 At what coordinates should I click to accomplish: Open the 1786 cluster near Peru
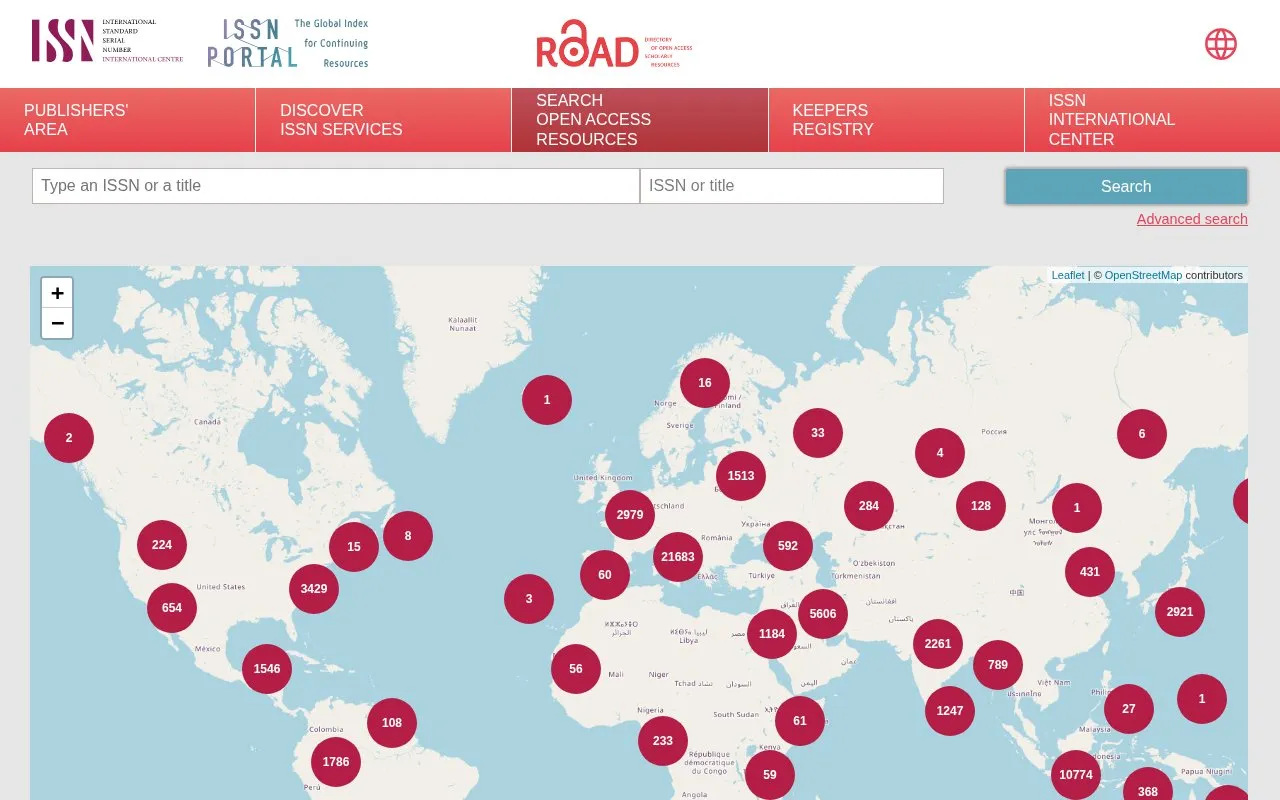[x=336, y=762]
